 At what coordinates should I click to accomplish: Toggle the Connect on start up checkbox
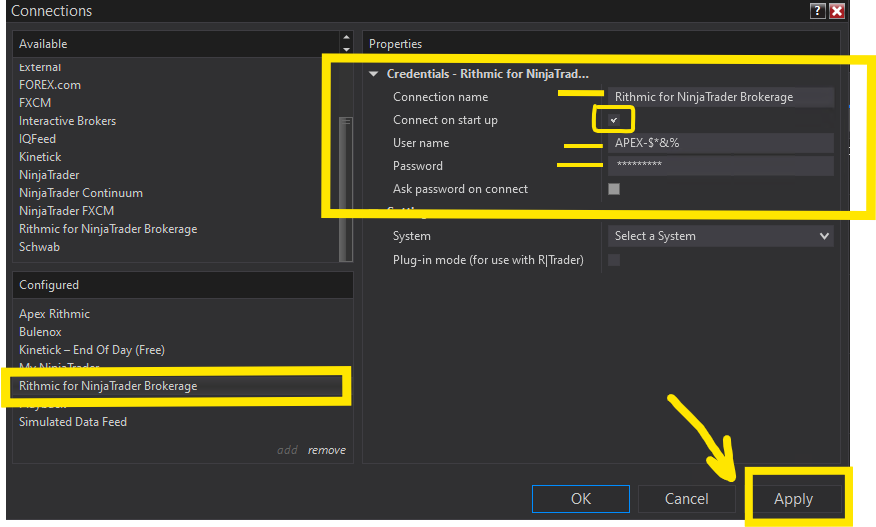[x=613, y=120]
